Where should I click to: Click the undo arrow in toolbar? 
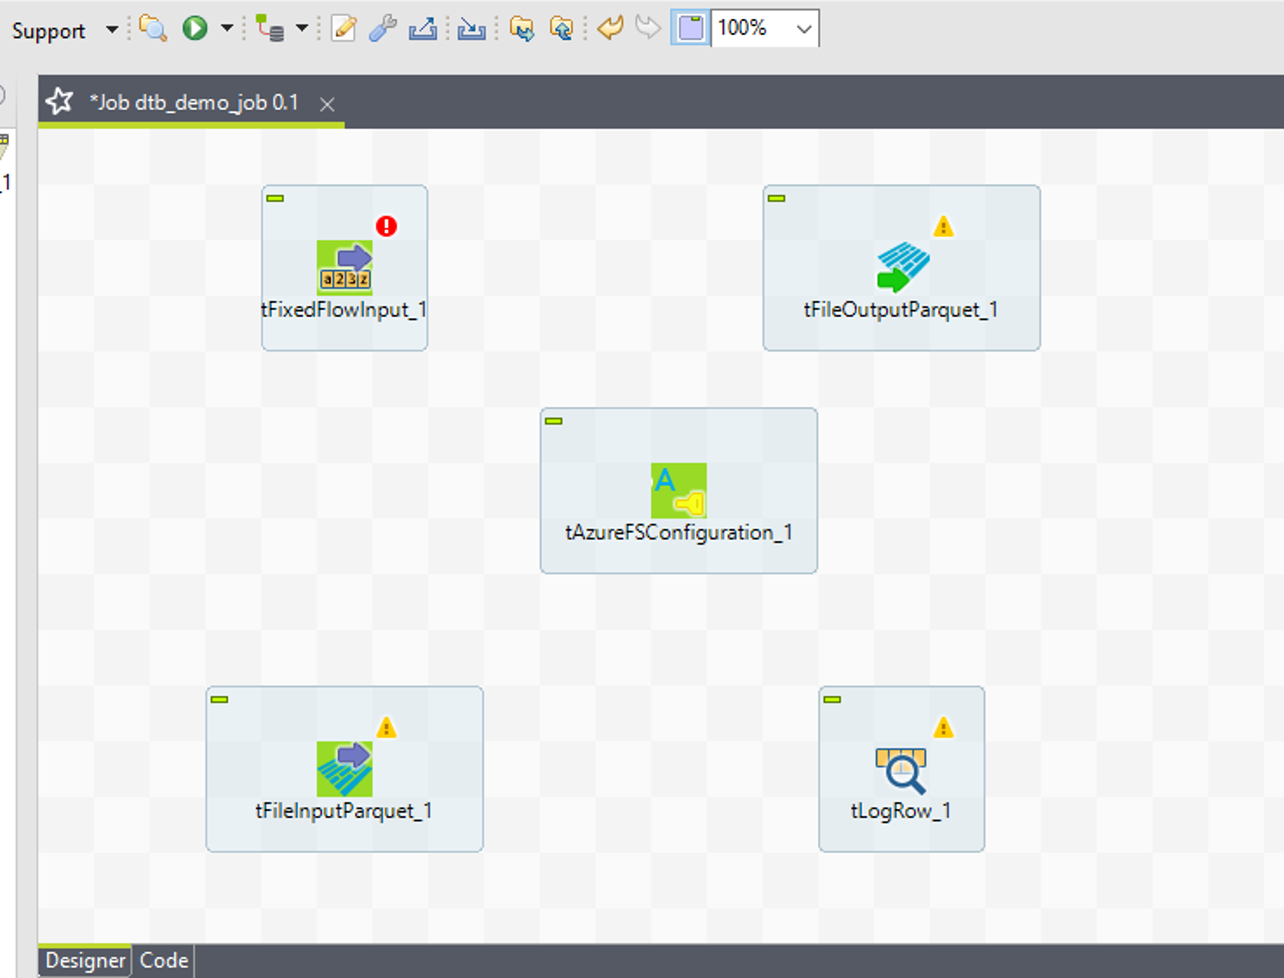pos(609,28)
